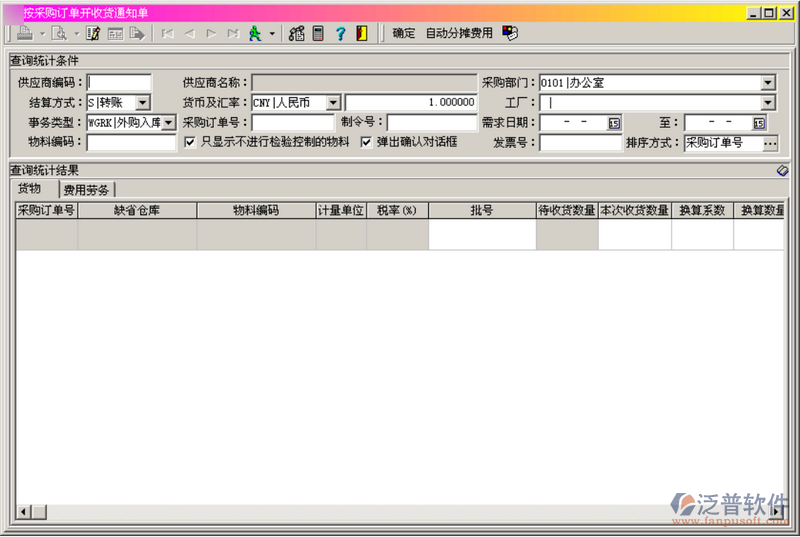Click the form layout icon in toolbar
Viewport: 800px width, 537px height.
click(x=115, y=34)
